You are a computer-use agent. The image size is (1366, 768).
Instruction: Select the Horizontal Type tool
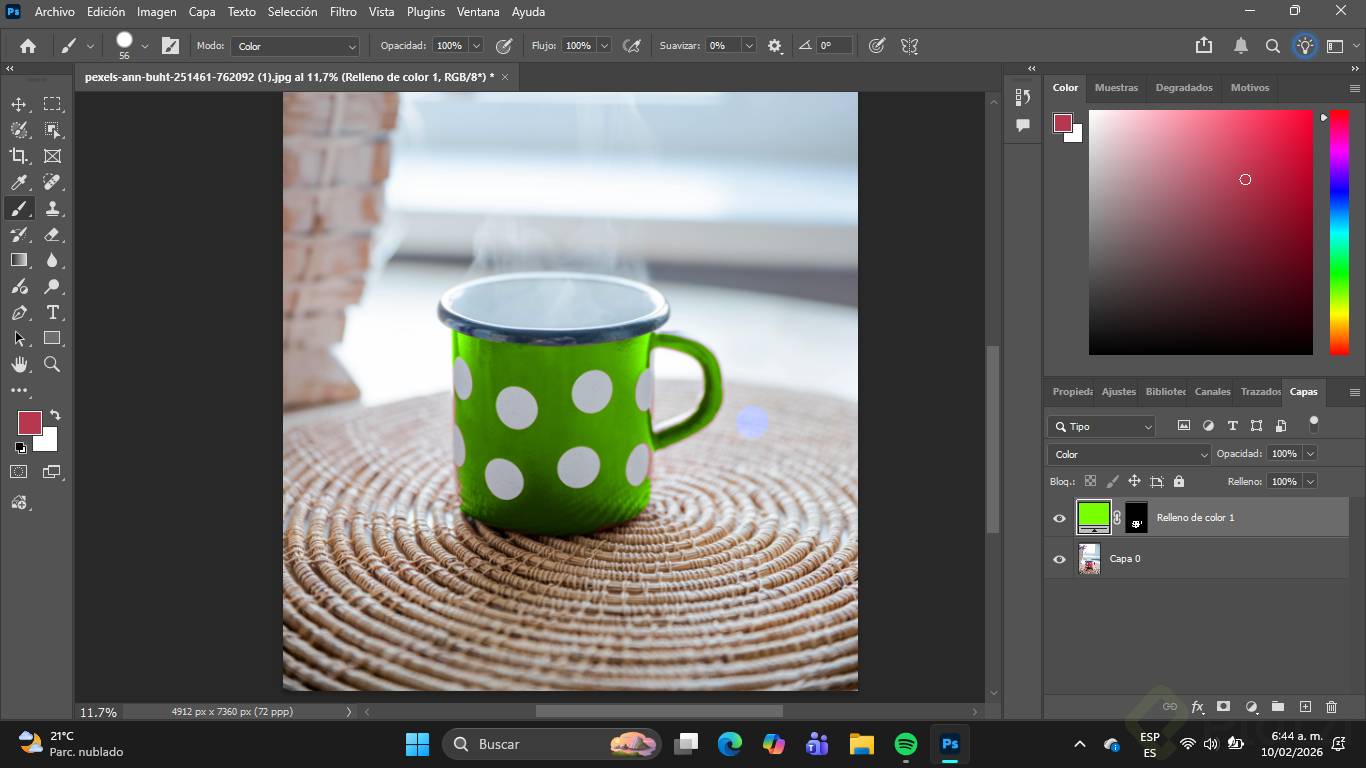(x=52, y=312)
